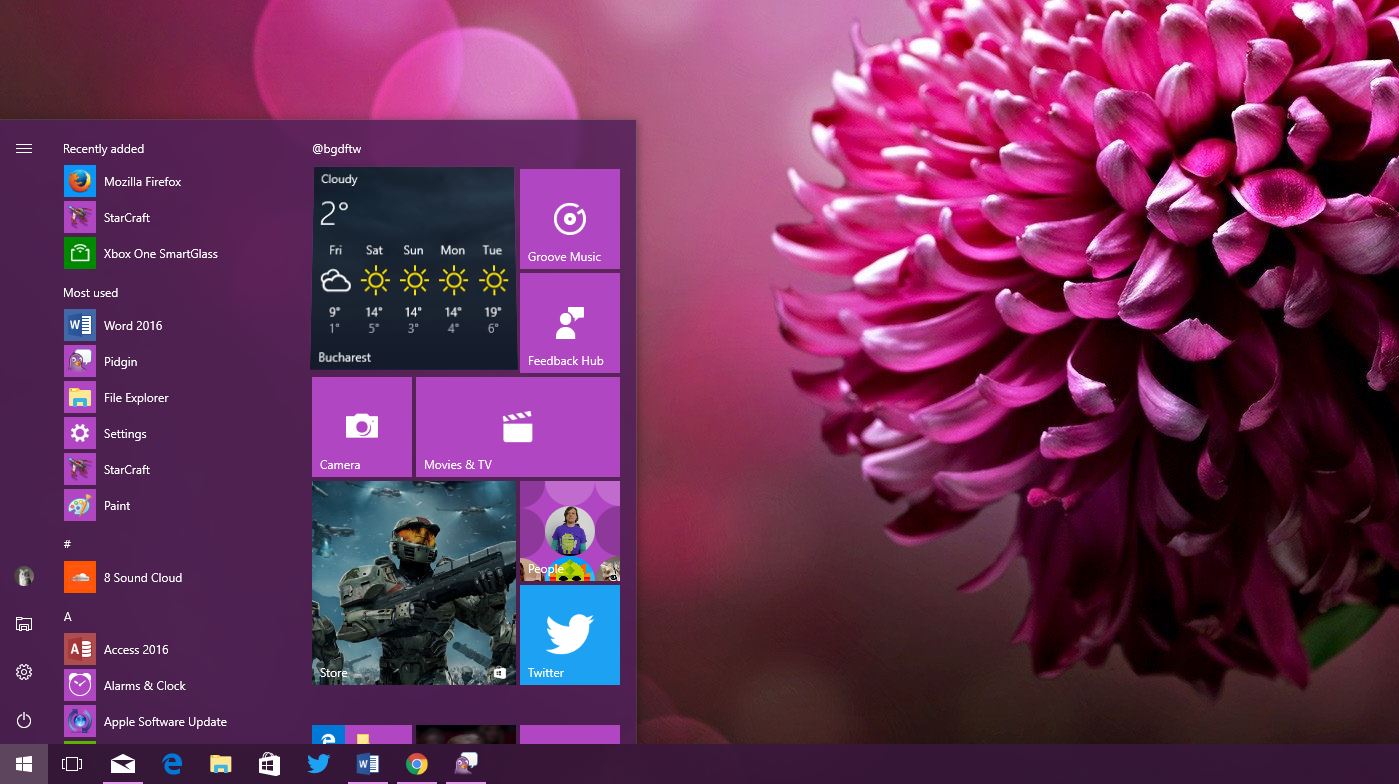Screen dimensions: 1399x784
Task: Switch to Google Chrome on taskbar
Action: [417, 764]
